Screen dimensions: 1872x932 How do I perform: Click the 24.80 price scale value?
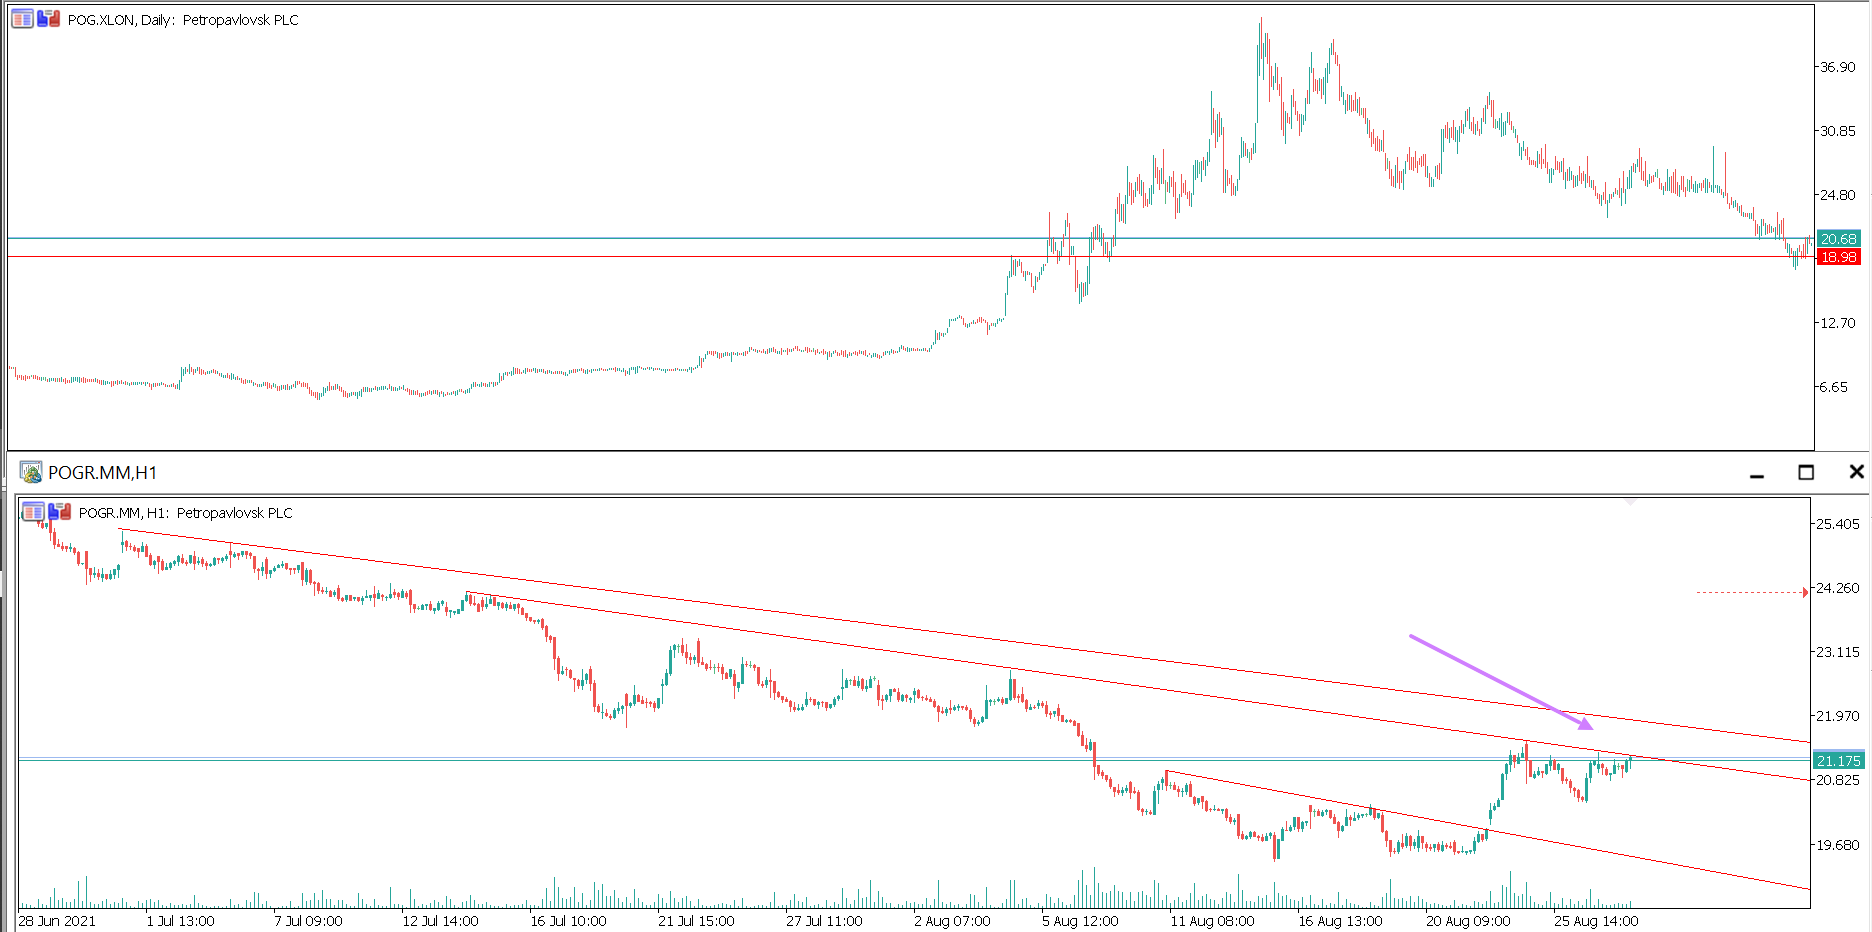point(1837,195)
